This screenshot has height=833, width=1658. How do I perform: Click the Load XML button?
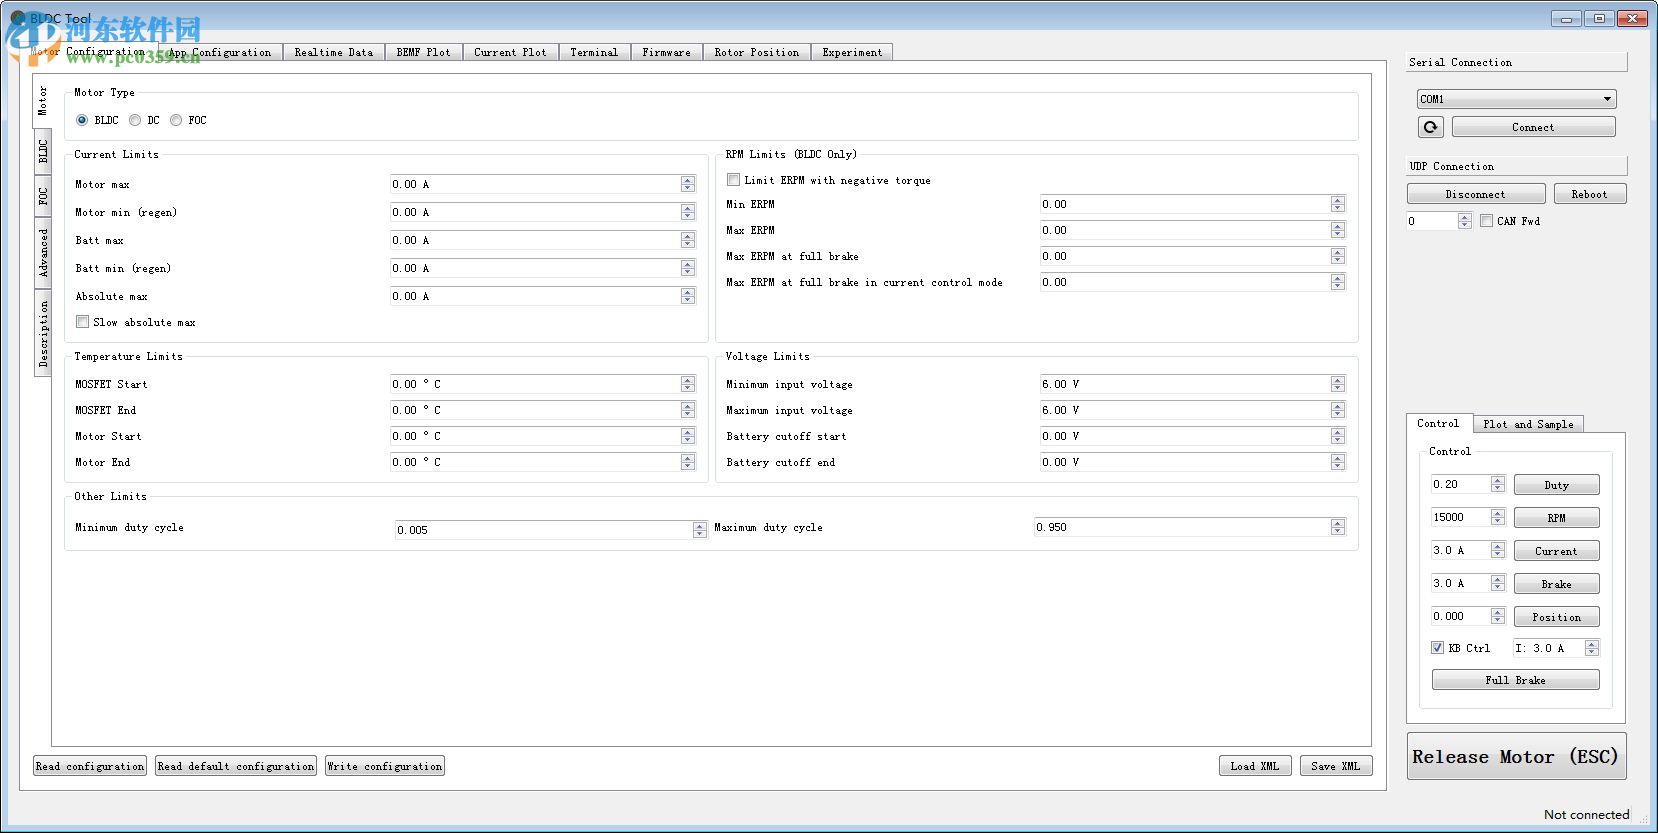pyautogui.click(x=1254, y=766)
